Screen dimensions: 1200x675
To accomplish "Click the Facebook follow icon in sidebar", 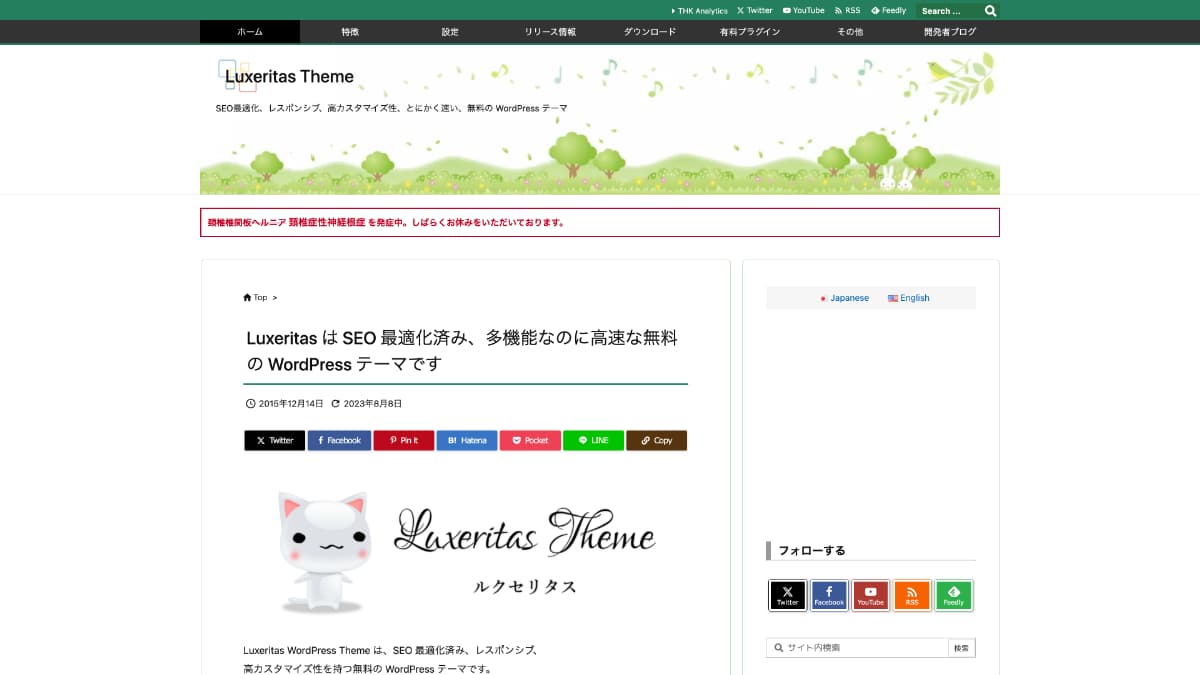I will [x=829, y=596].
